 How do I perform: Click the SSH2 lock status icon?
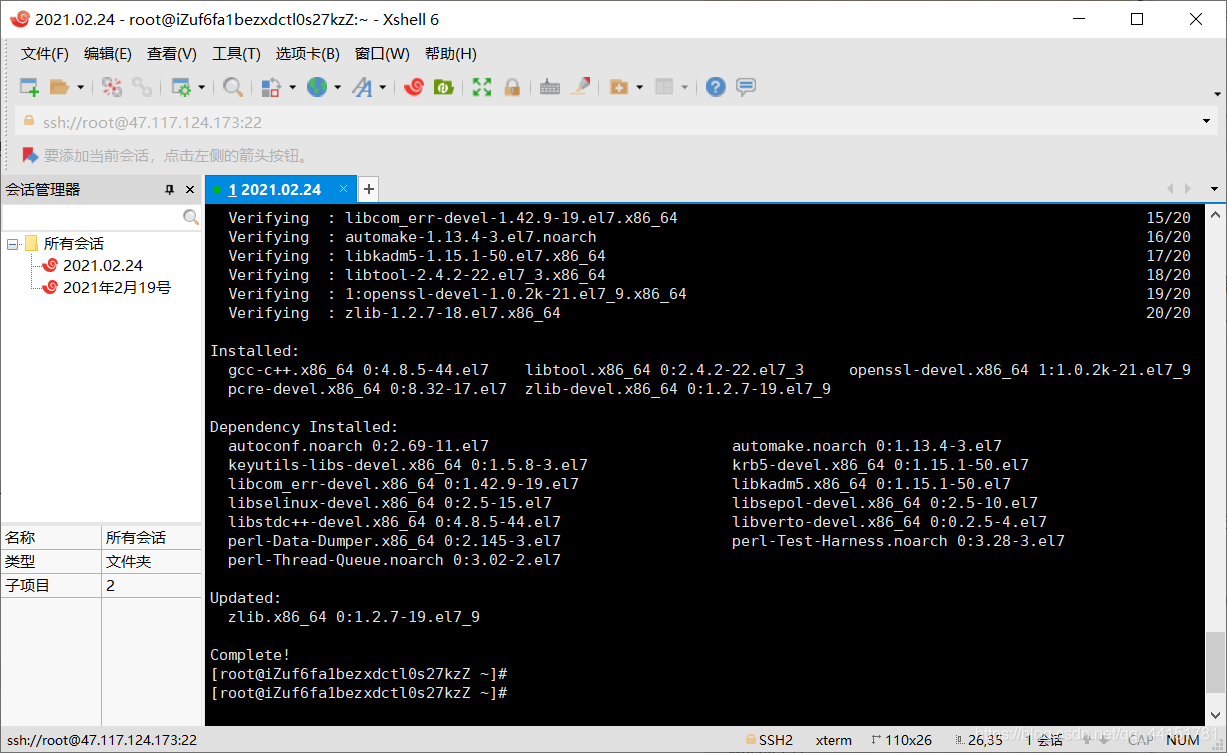coord(749,740)
